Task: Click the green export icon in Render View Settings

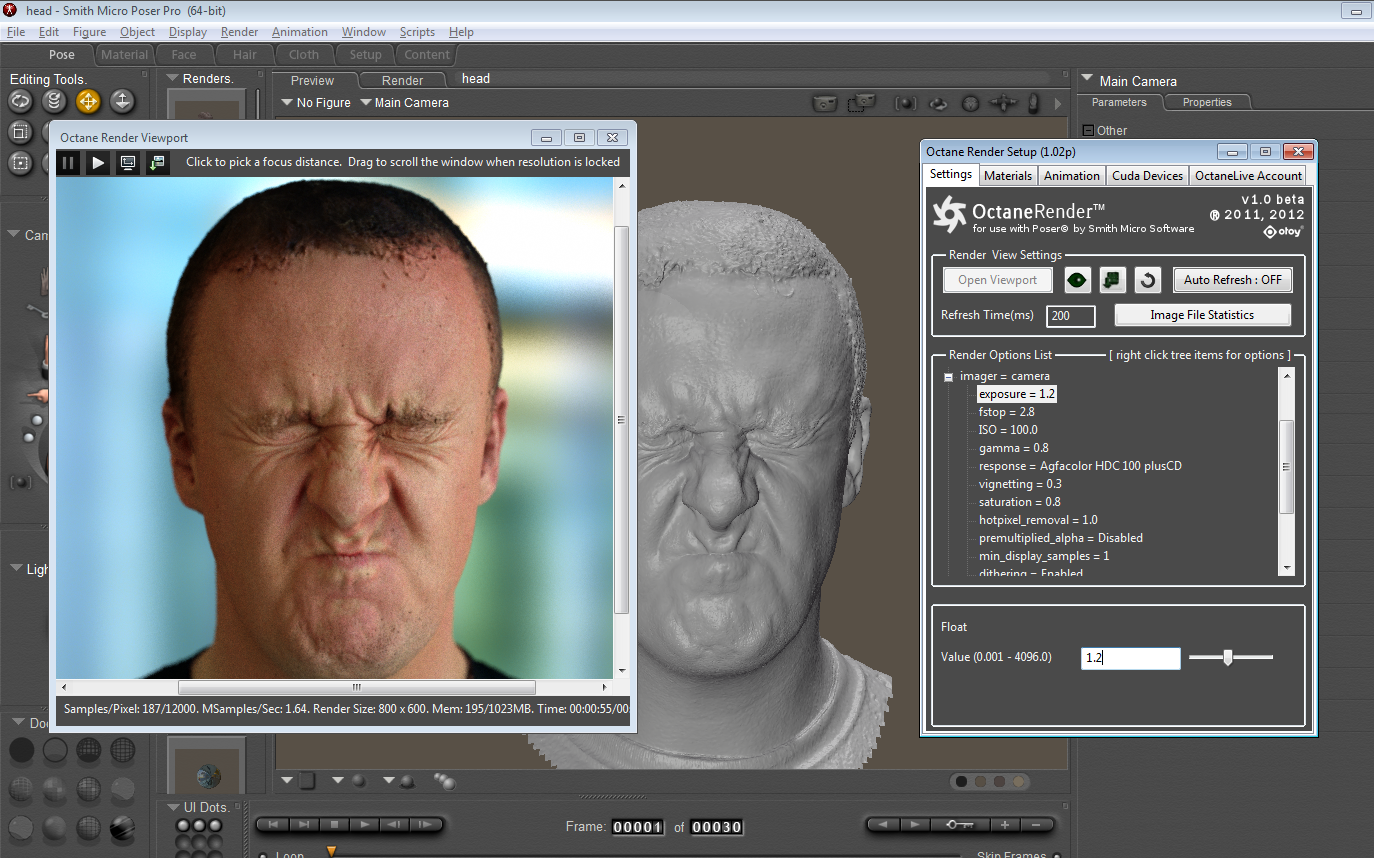Action: [x=1112, y=280]
